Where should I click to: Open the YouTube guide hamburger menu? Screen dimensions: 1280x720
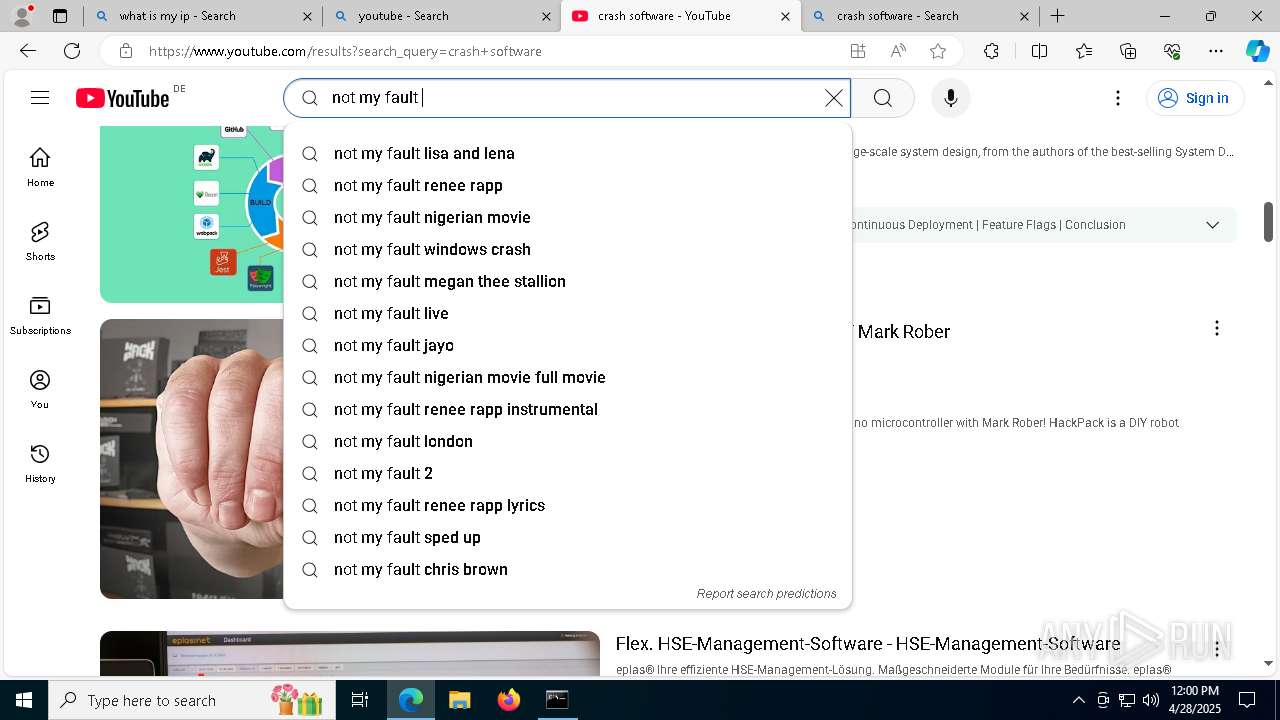point(40,98)
